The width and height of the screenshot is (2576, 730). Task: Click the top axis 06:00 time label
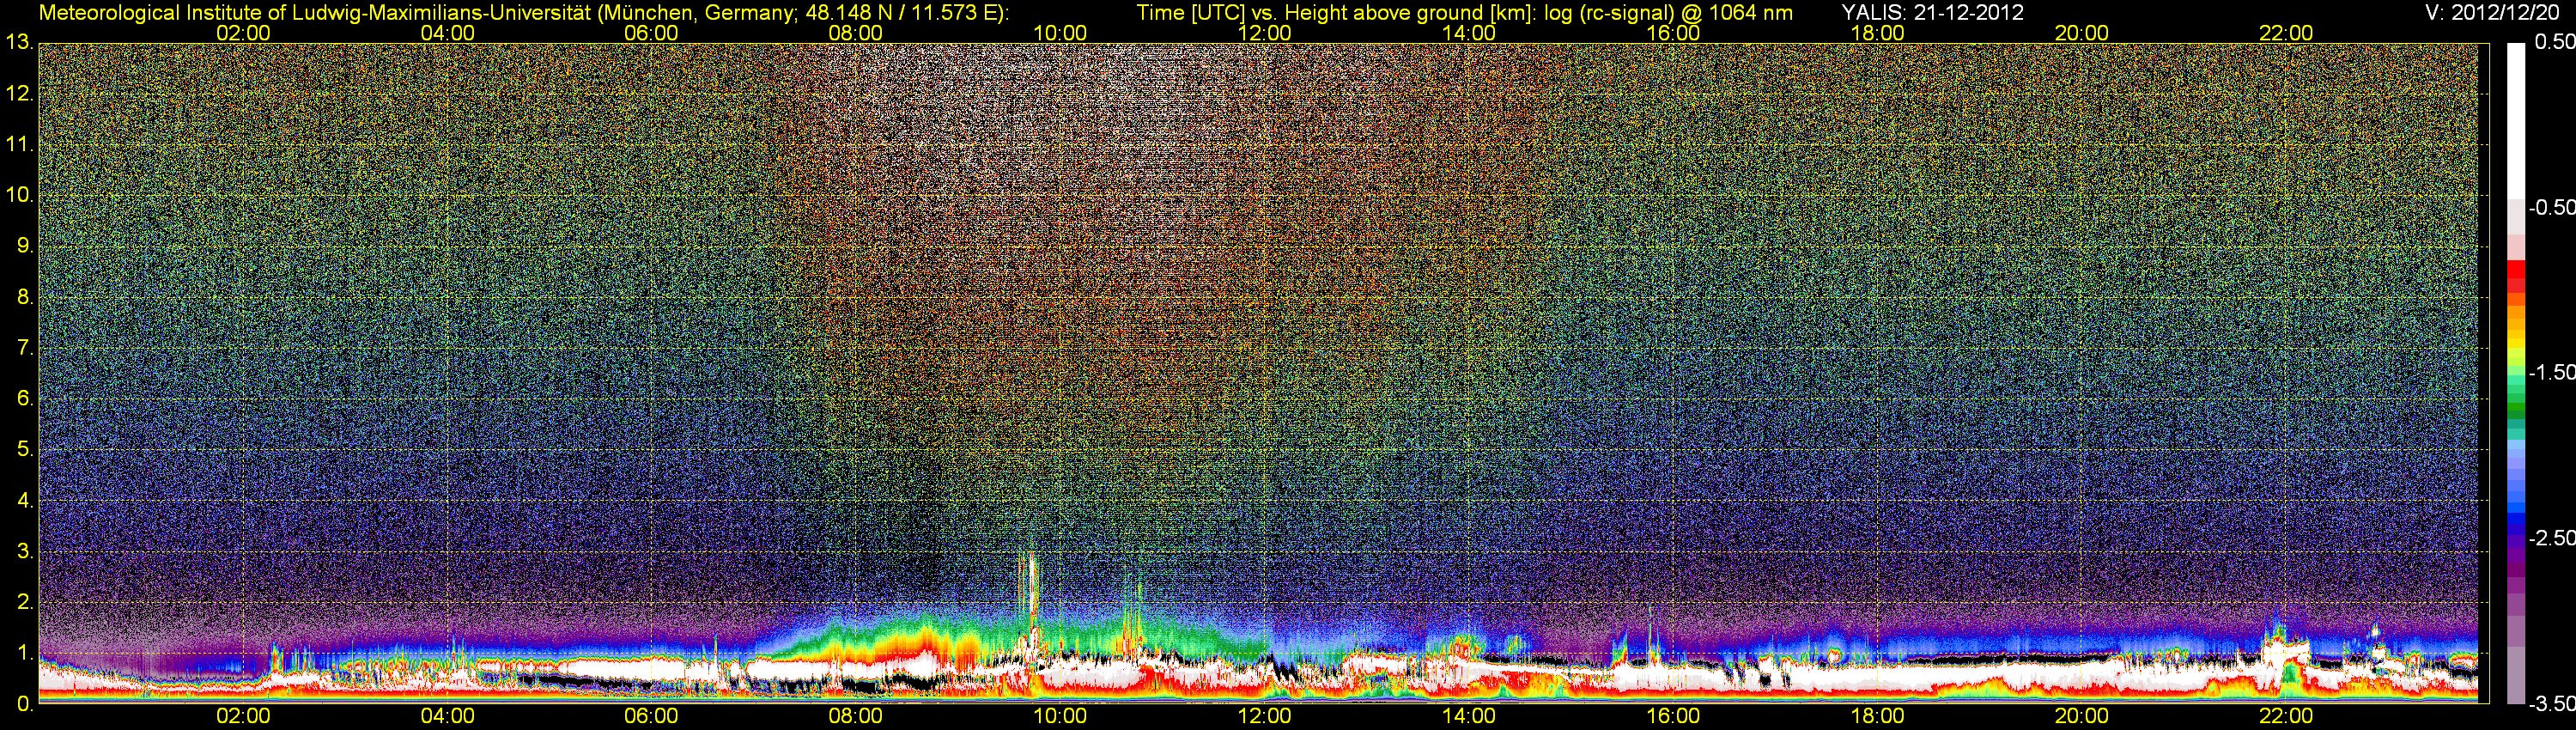(x=651, y=33)
